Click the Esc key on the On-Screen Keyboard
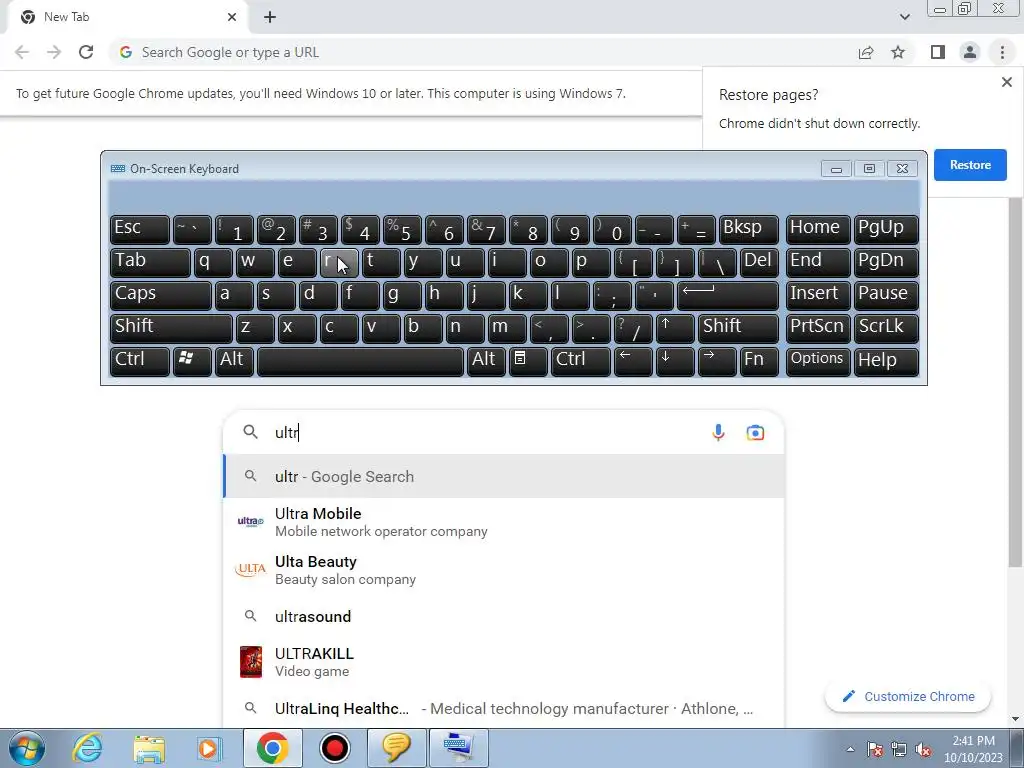This screenshot has height=768, width=1024. 139,228
